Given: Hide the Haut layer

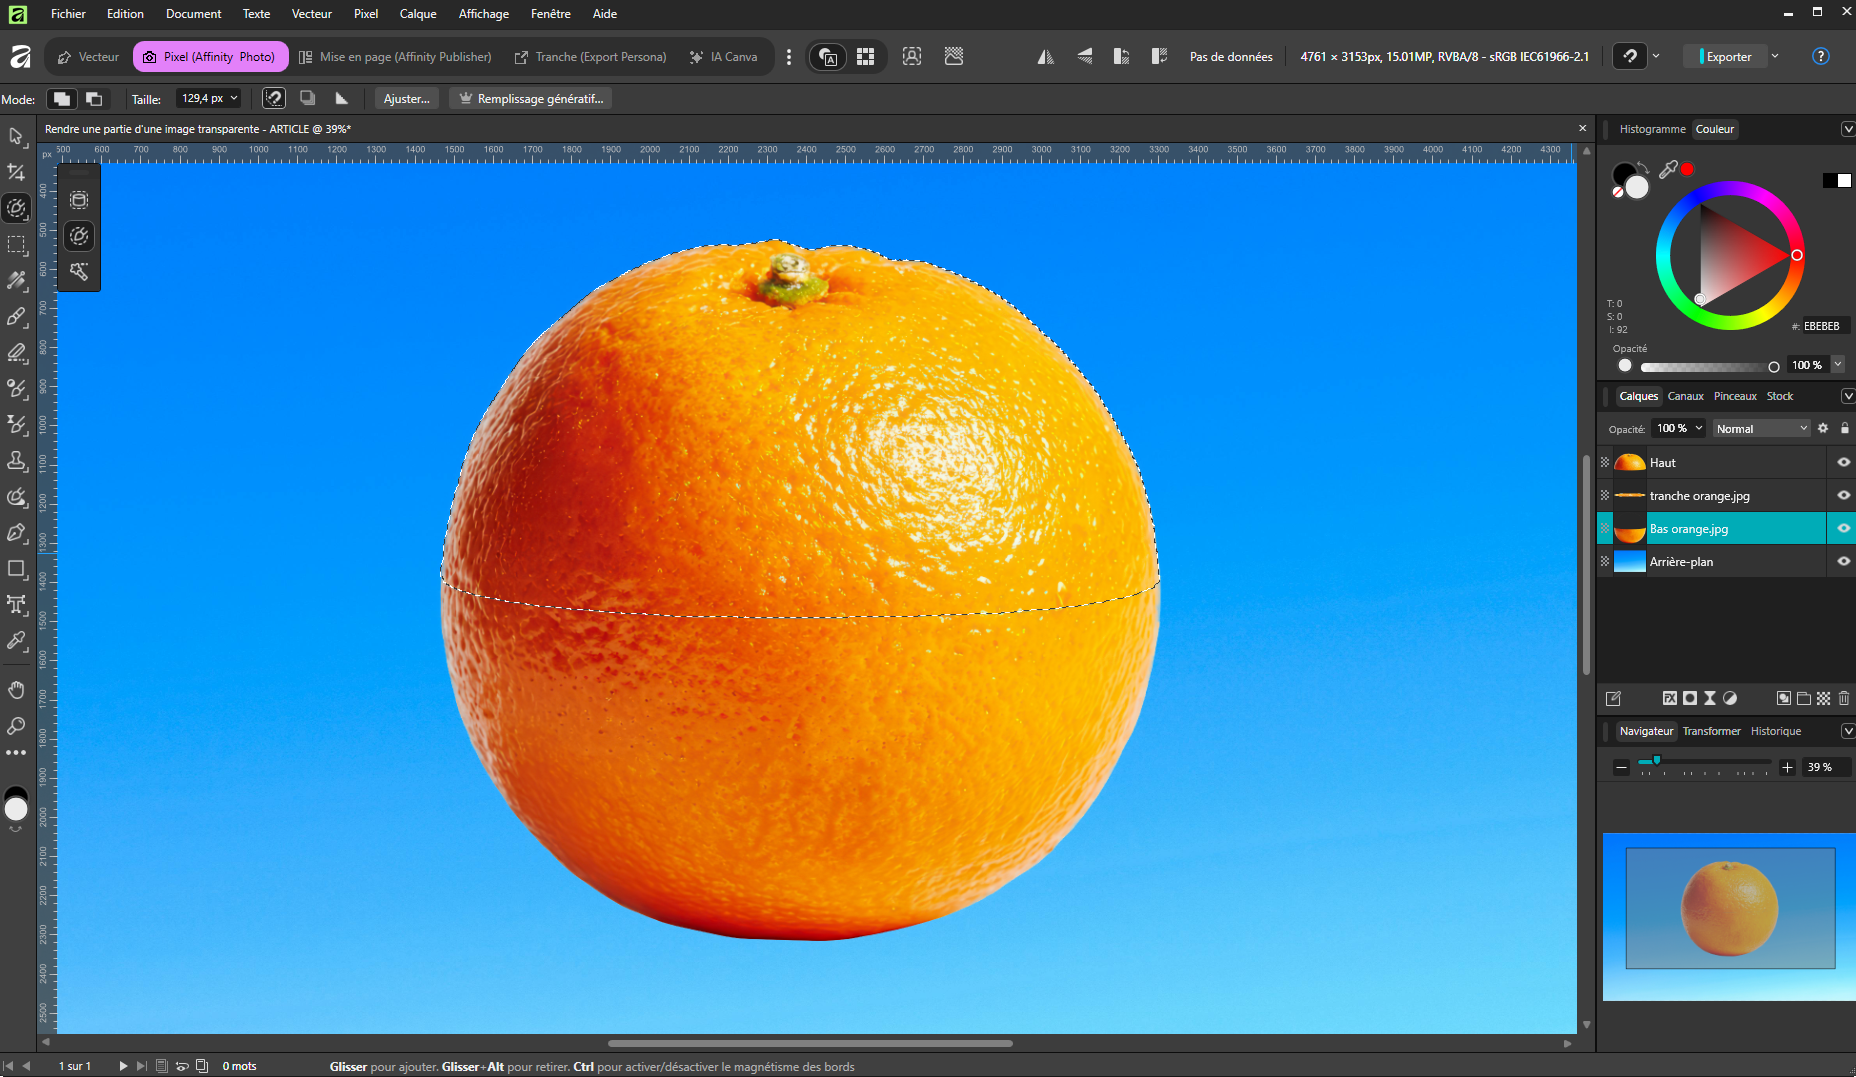Looking at the screenshot, I should [1843, 462].
